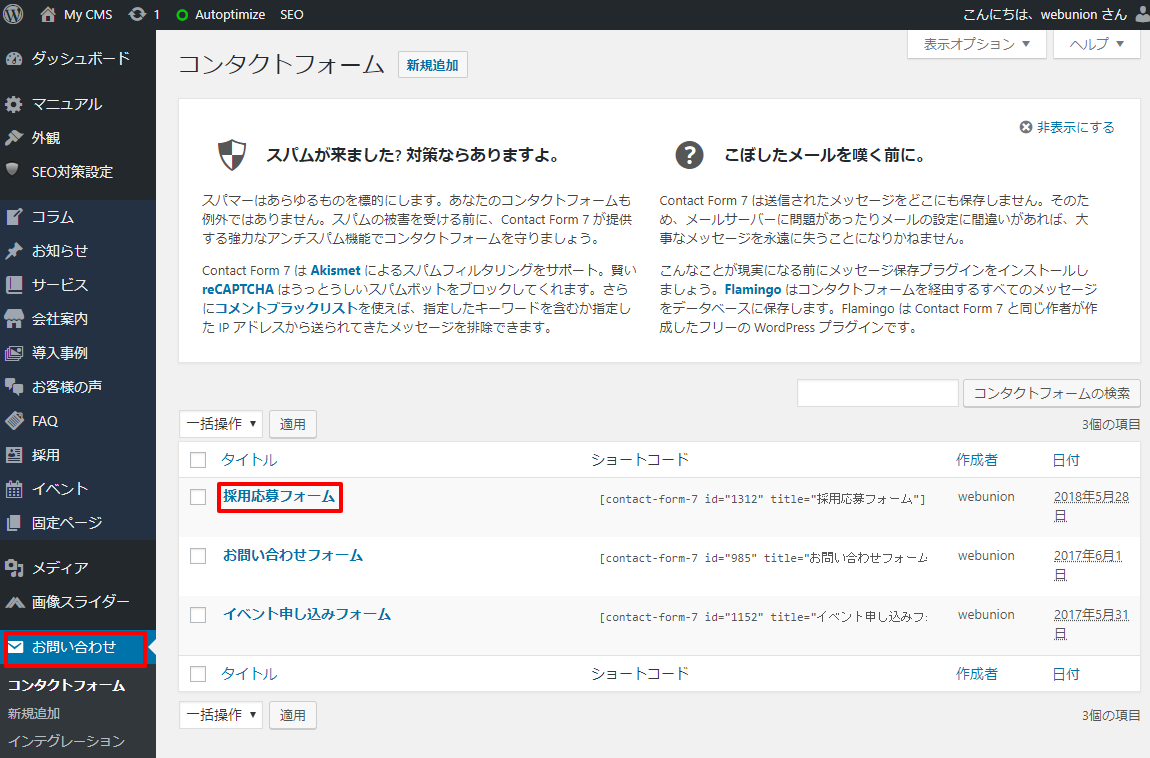
Task: Click the My CMS home icon
Action: point(48,14)
